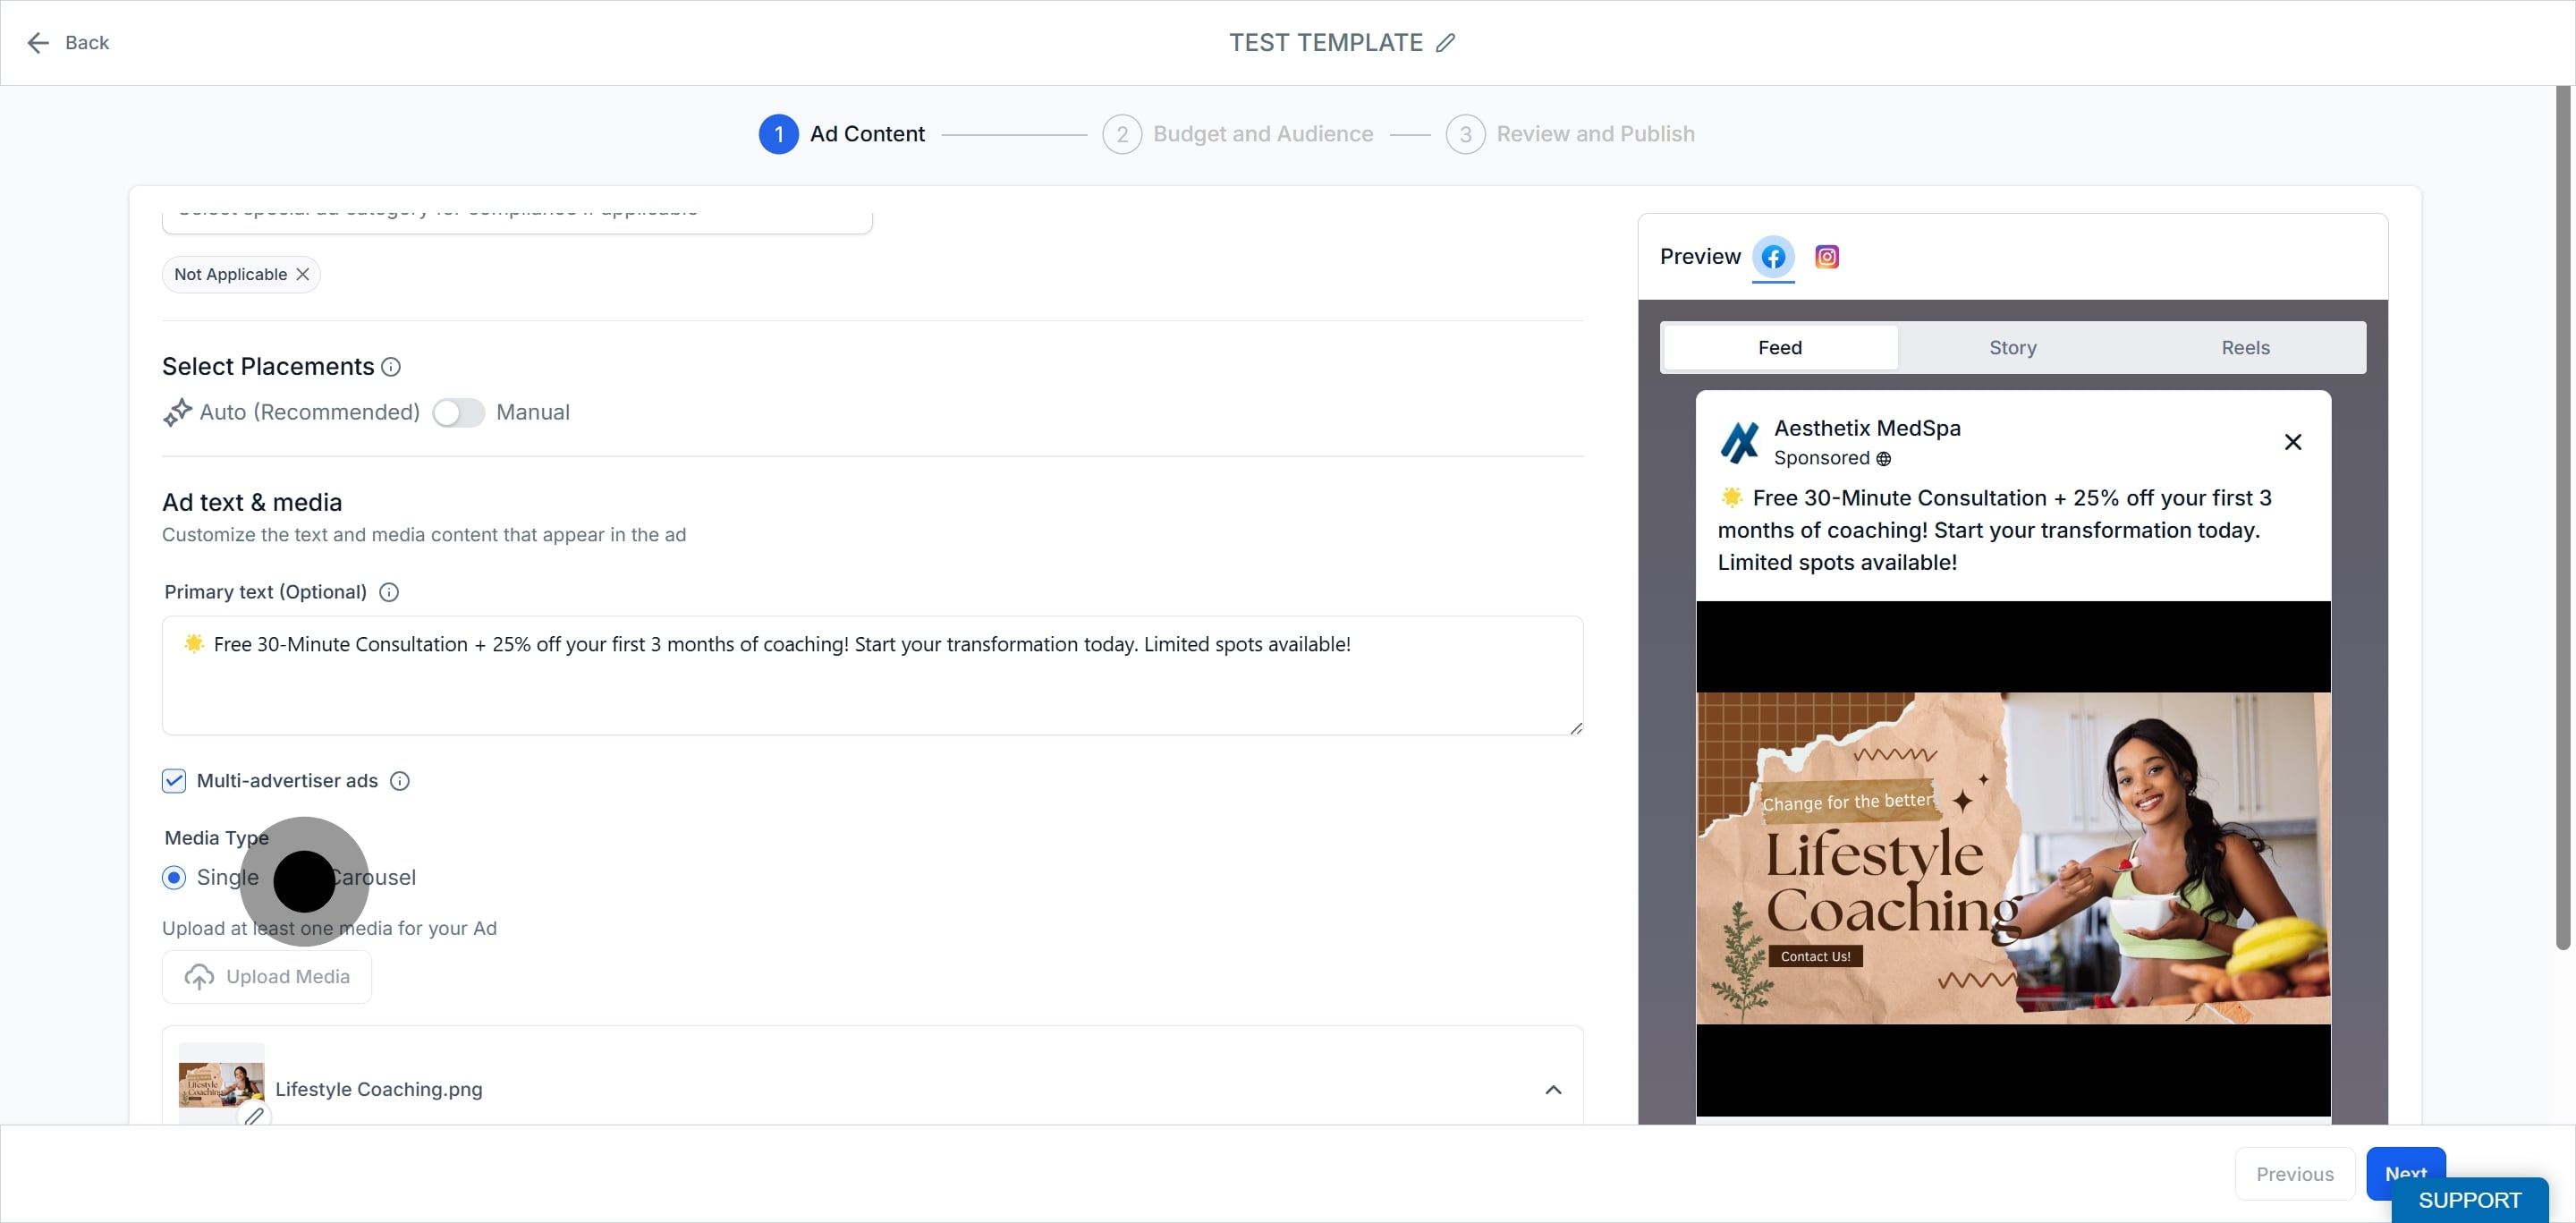Open Select Placements info icon
Image resolution: width=2576 pixels, height=1223 pixels.
(x=391, y=367)
